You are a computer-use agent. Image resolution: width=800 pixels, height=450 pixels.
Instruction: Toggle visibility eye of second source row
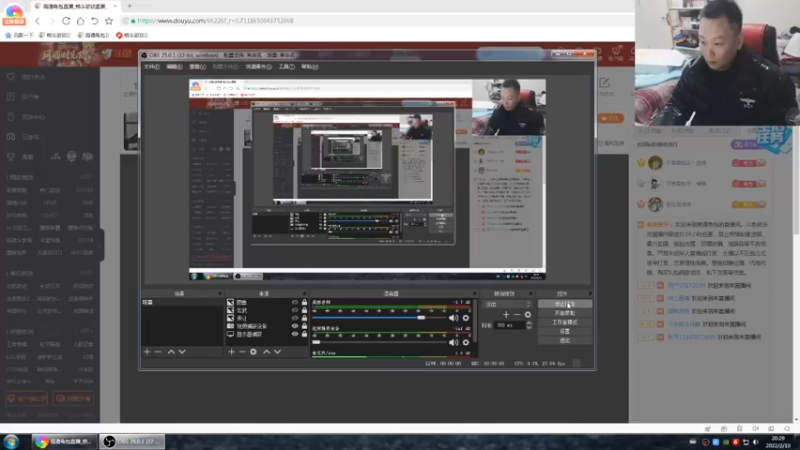click(295, 310)
